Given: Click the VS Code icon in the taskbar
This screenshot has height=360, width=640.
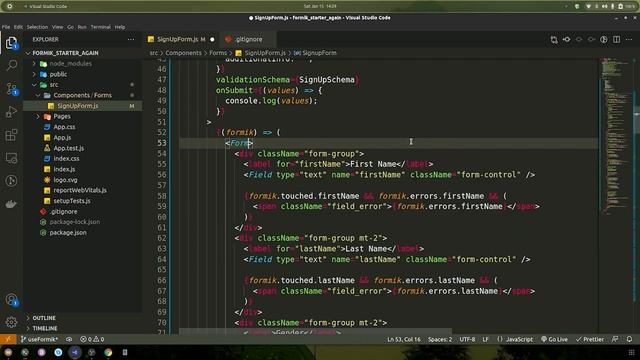Looking at the screenshot, I should coord(75,352).
